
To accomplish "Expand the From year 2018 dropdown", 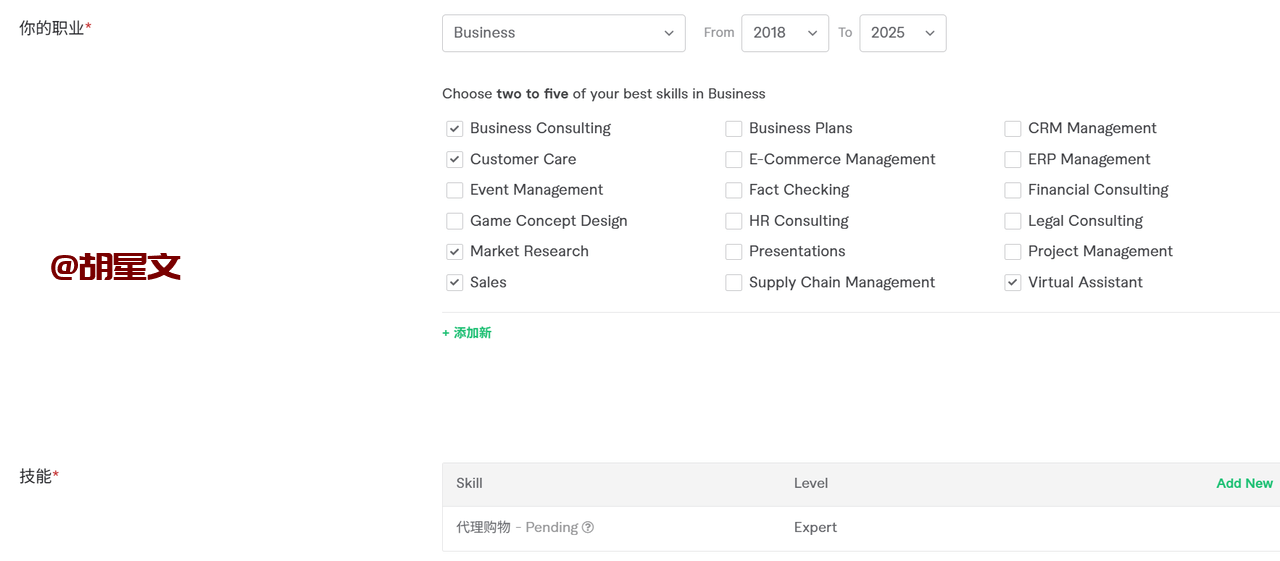I will [784, 33].
